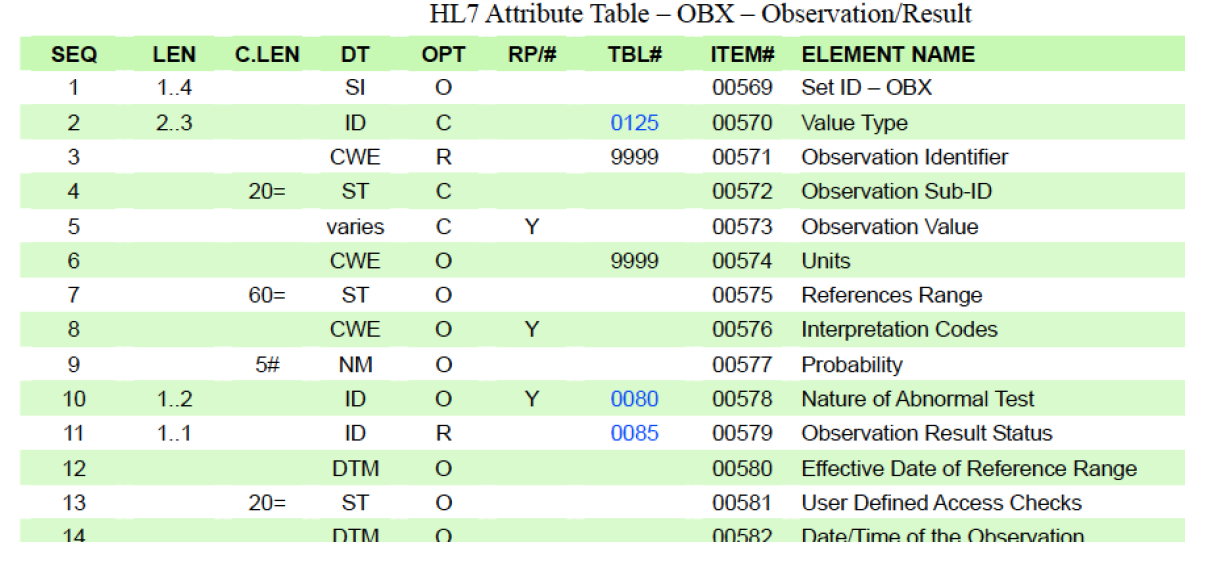Open the 0125 table link
Viewport: 1214px width, 577px height.
coord(635,123)
